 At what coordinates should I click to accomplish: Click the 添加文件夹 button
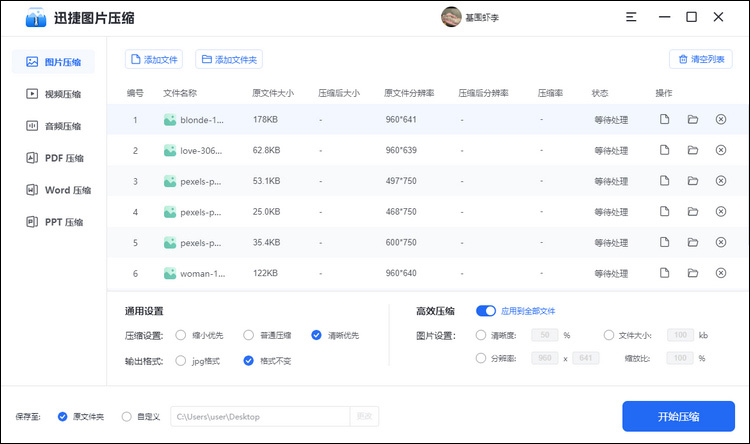(229, 59)
